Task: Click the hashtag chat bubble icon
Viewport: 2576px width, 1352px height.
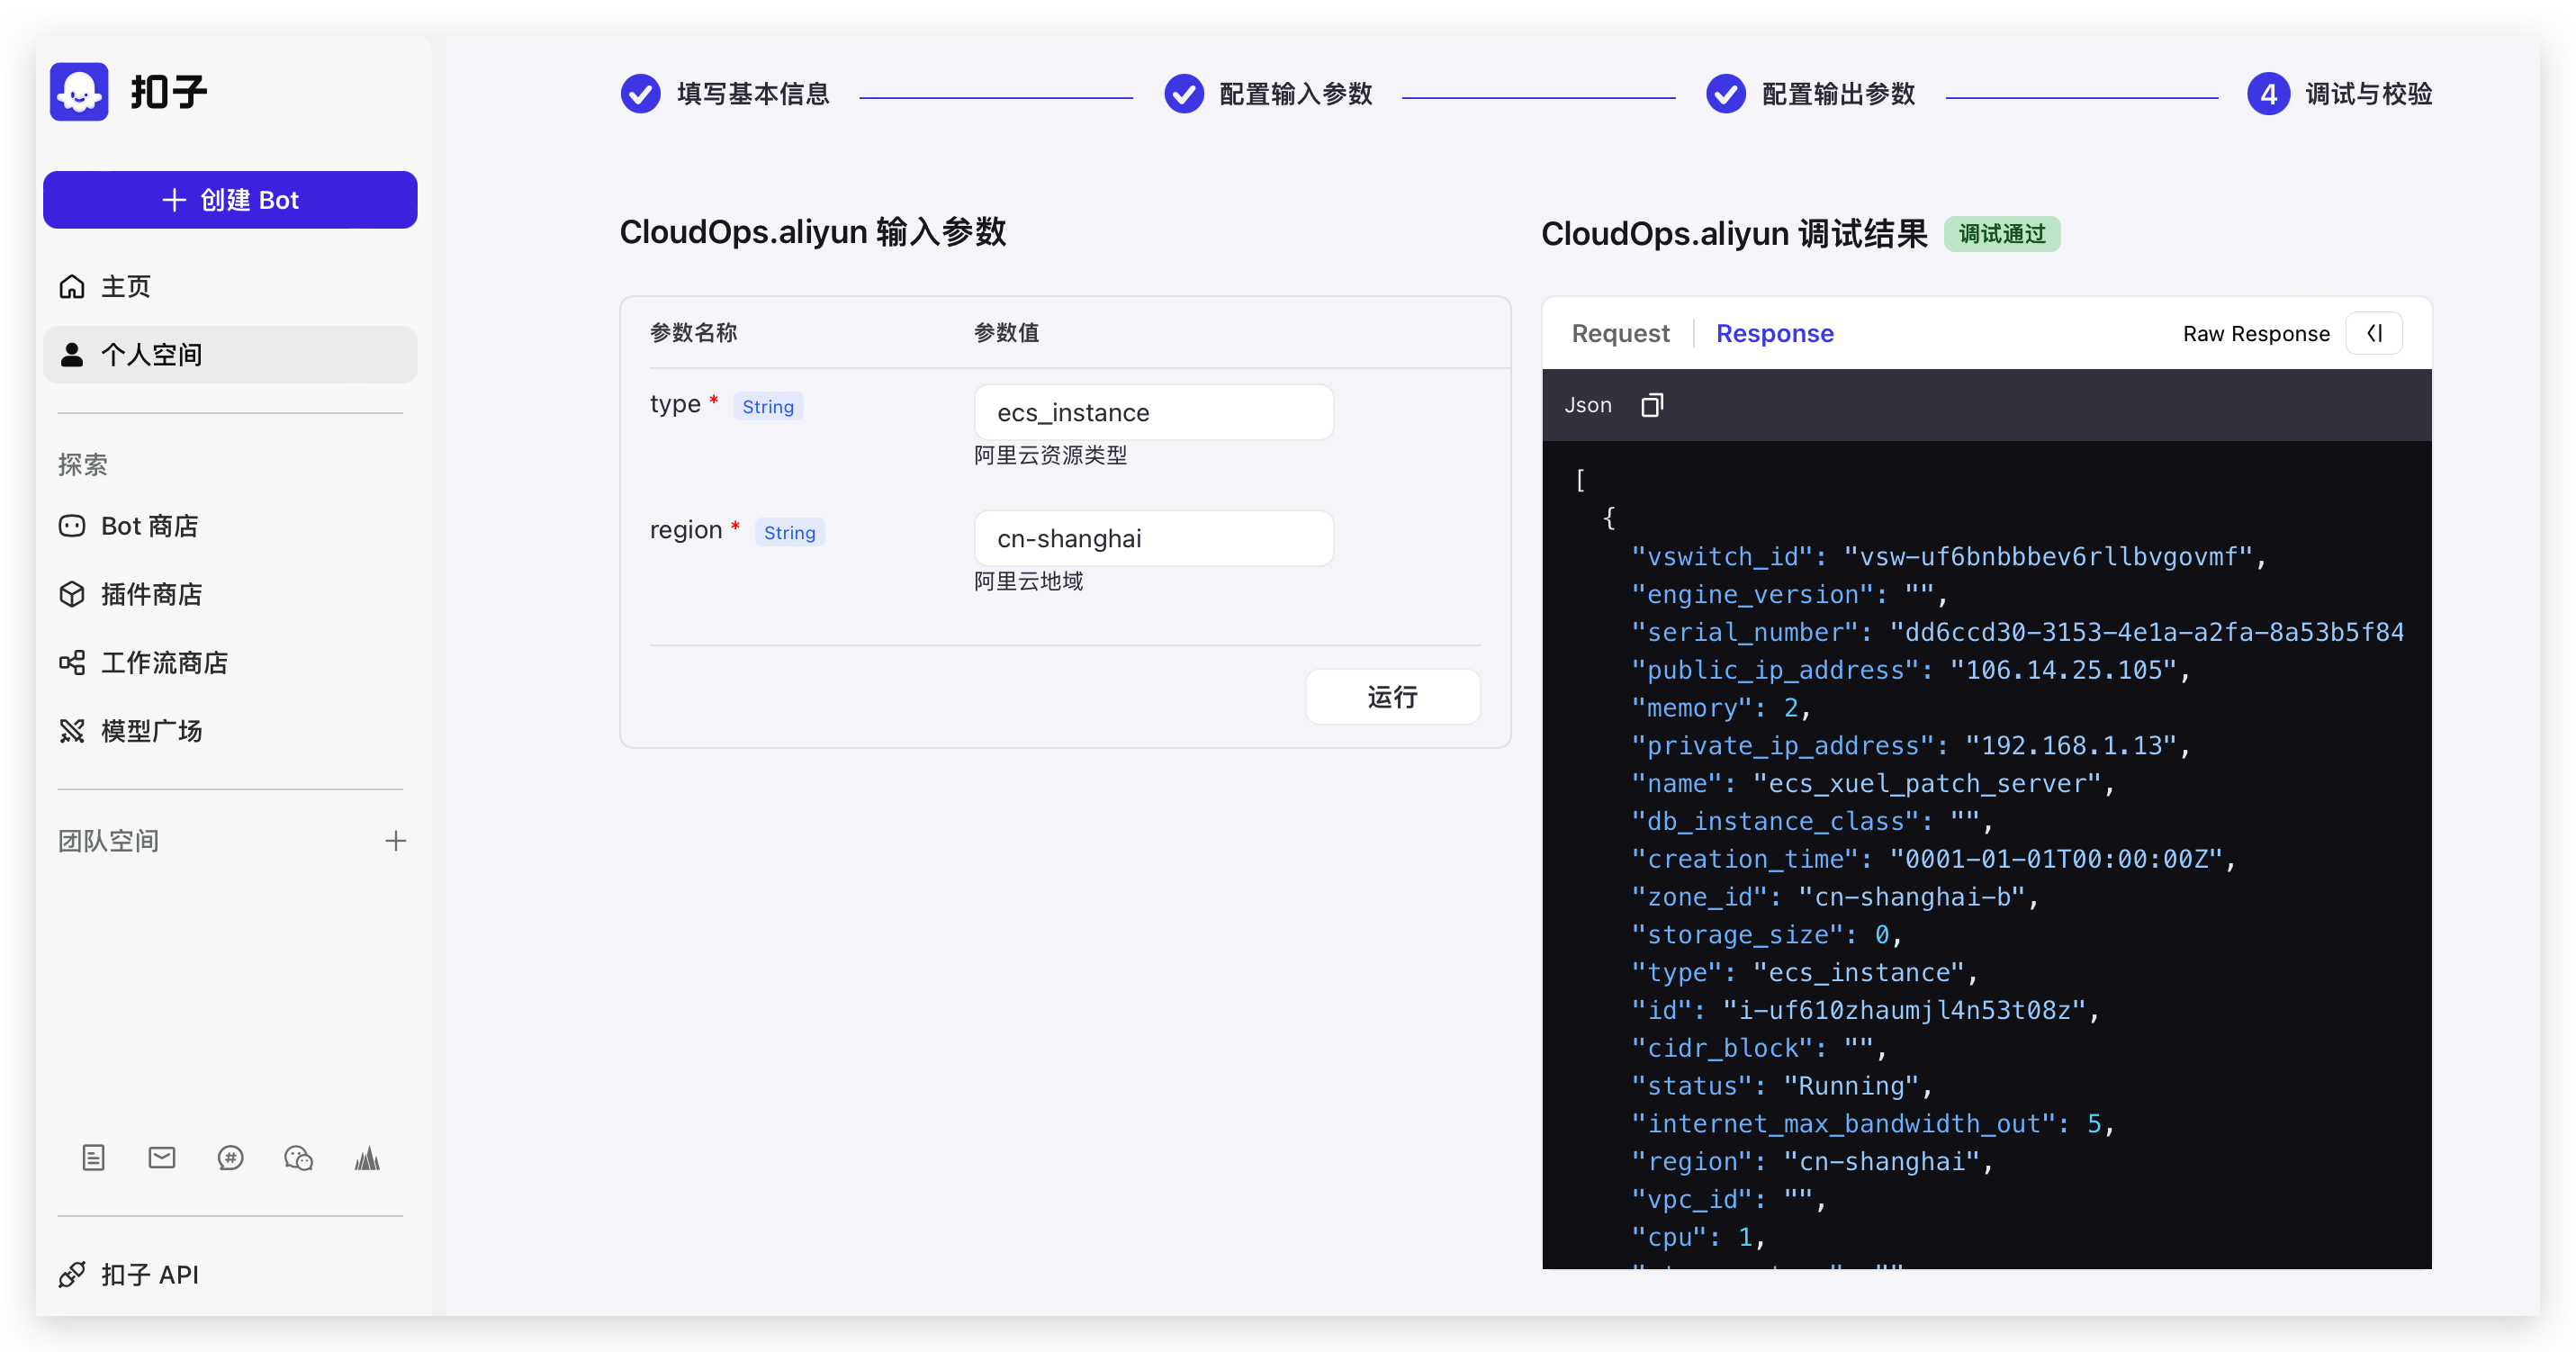Action: (x=230, y=1158)
